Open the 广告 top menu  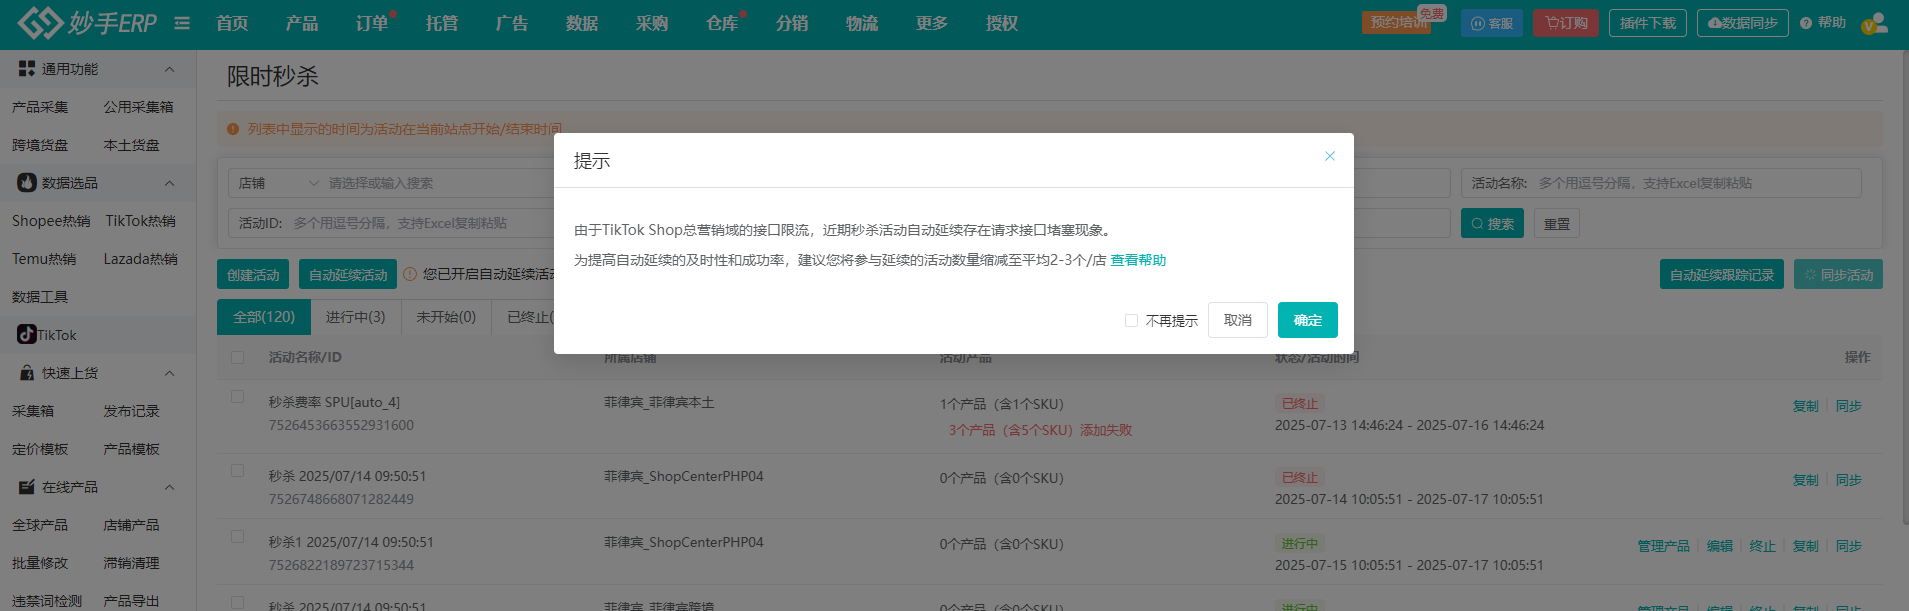tap(512, 23)
